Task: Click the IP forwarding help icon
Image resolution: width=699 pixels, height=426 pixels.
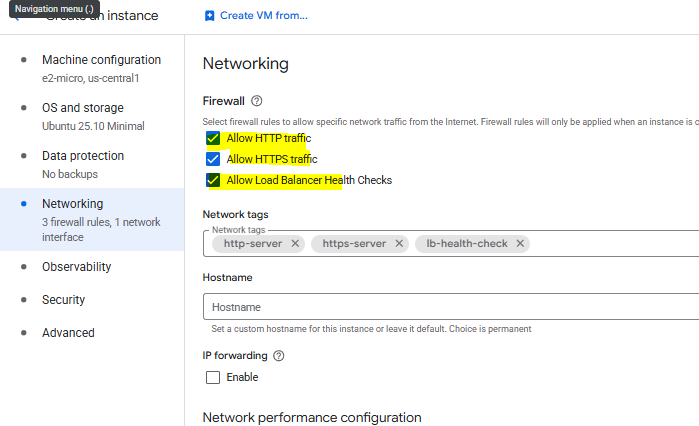Action: (279, 355)
